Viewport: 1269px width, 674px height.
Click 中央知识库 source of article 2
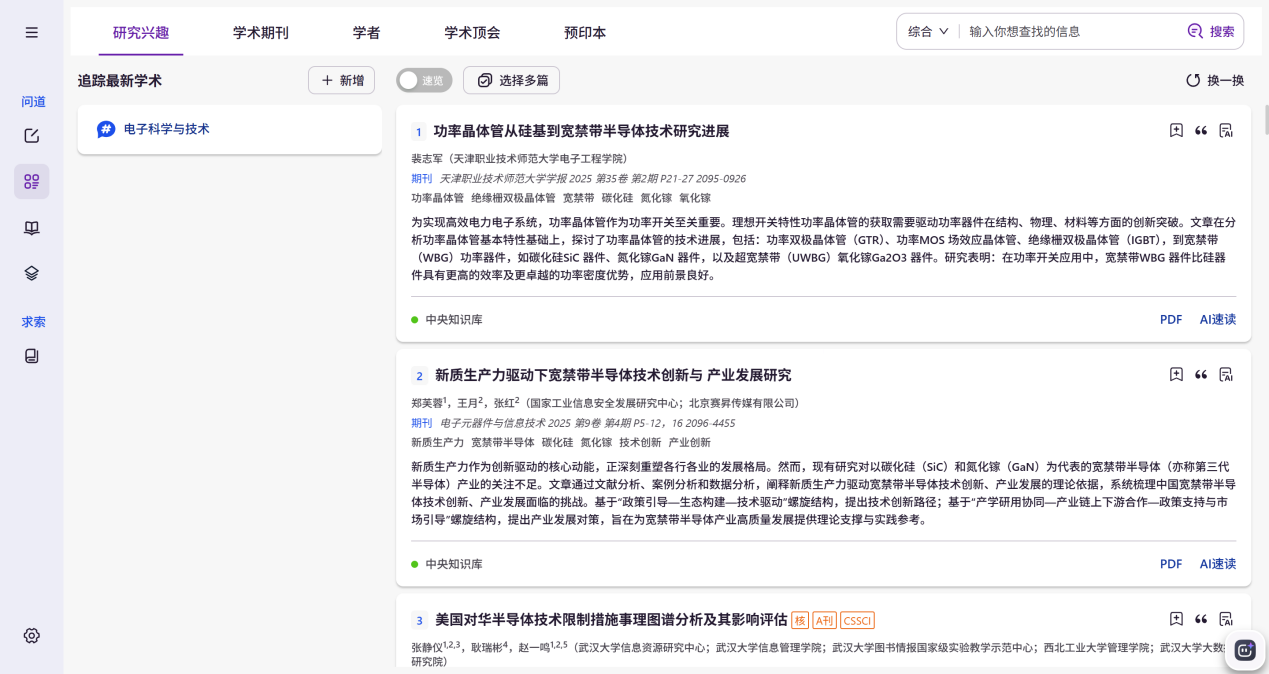(x=454, y=564)
